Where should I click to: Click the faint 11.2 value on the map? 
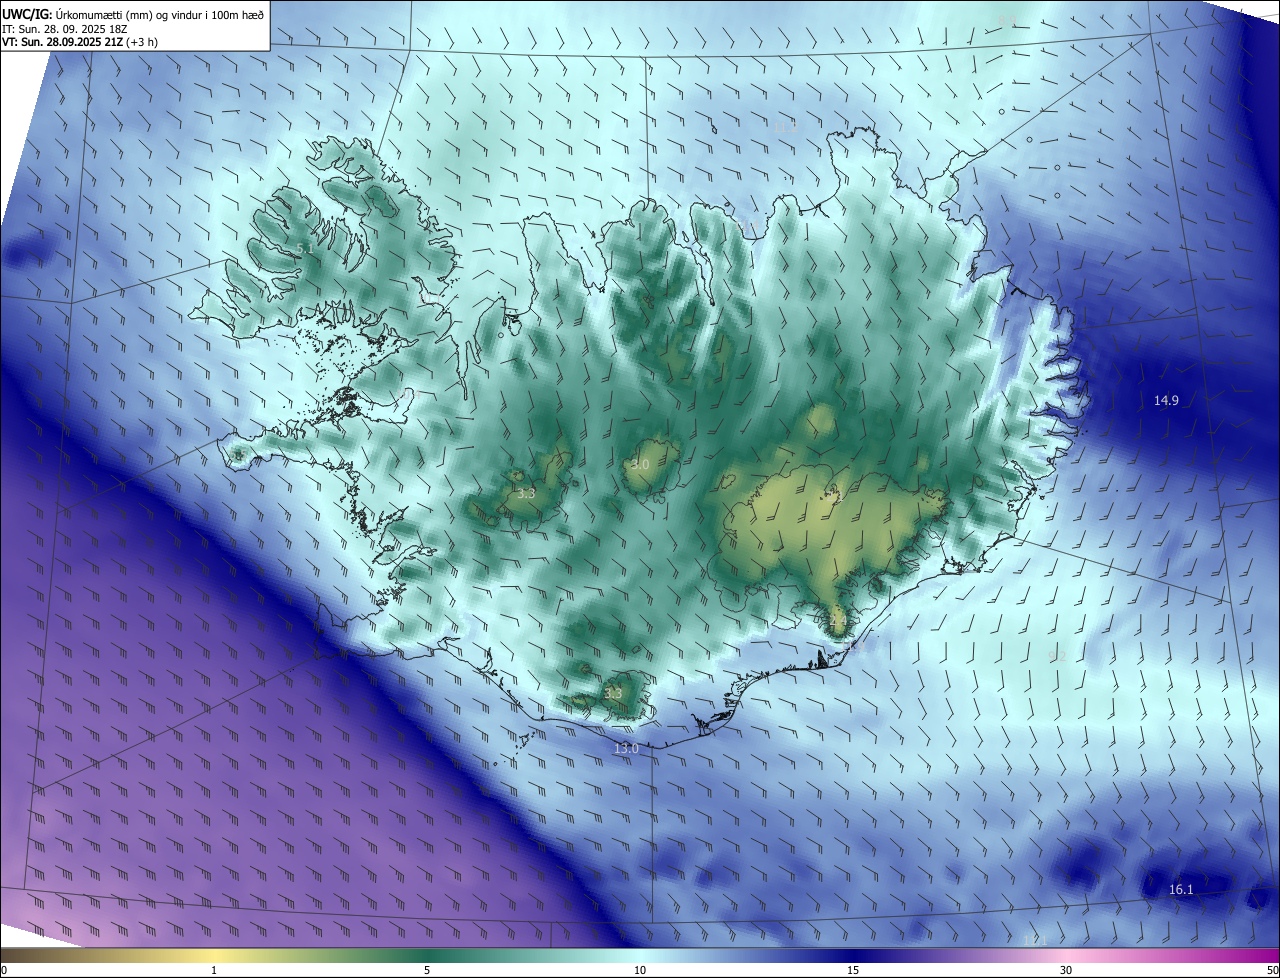[786, 127]
